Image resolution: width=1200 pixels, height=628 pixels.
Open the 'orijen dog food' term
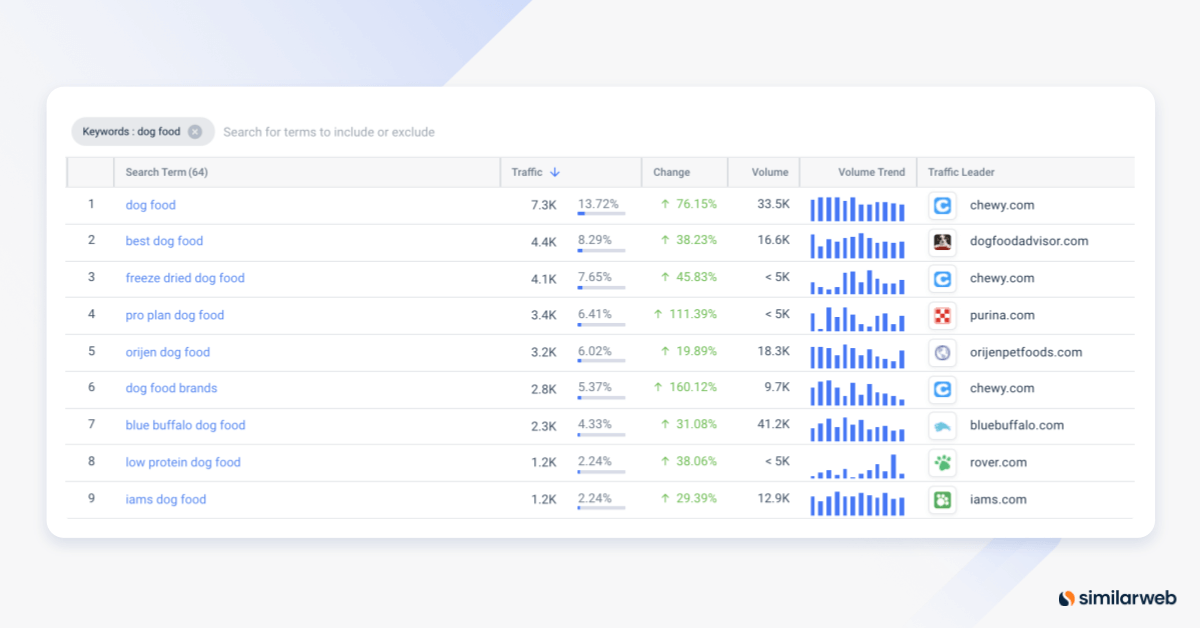168,352
